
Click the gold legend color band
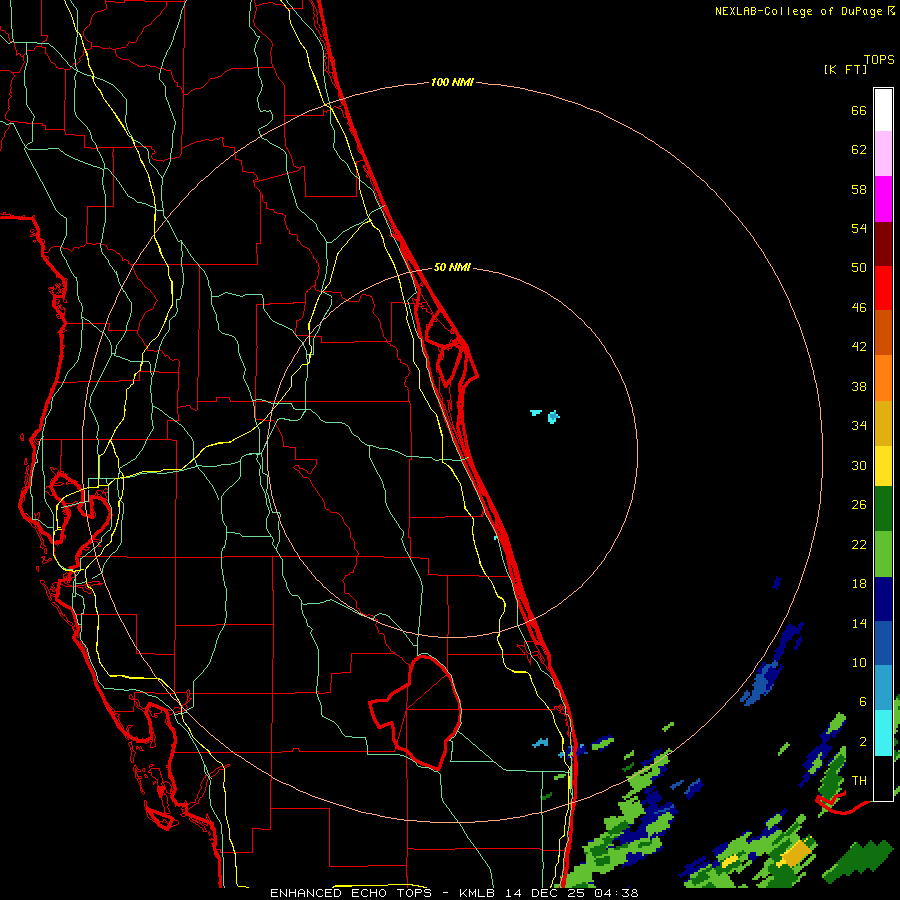(883, 424)
